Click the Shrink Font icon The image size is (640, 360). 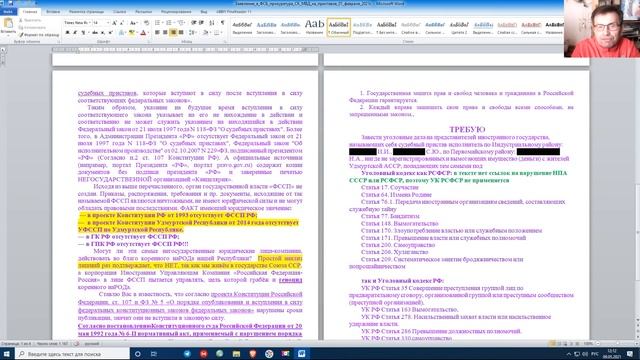coord(122,23)
